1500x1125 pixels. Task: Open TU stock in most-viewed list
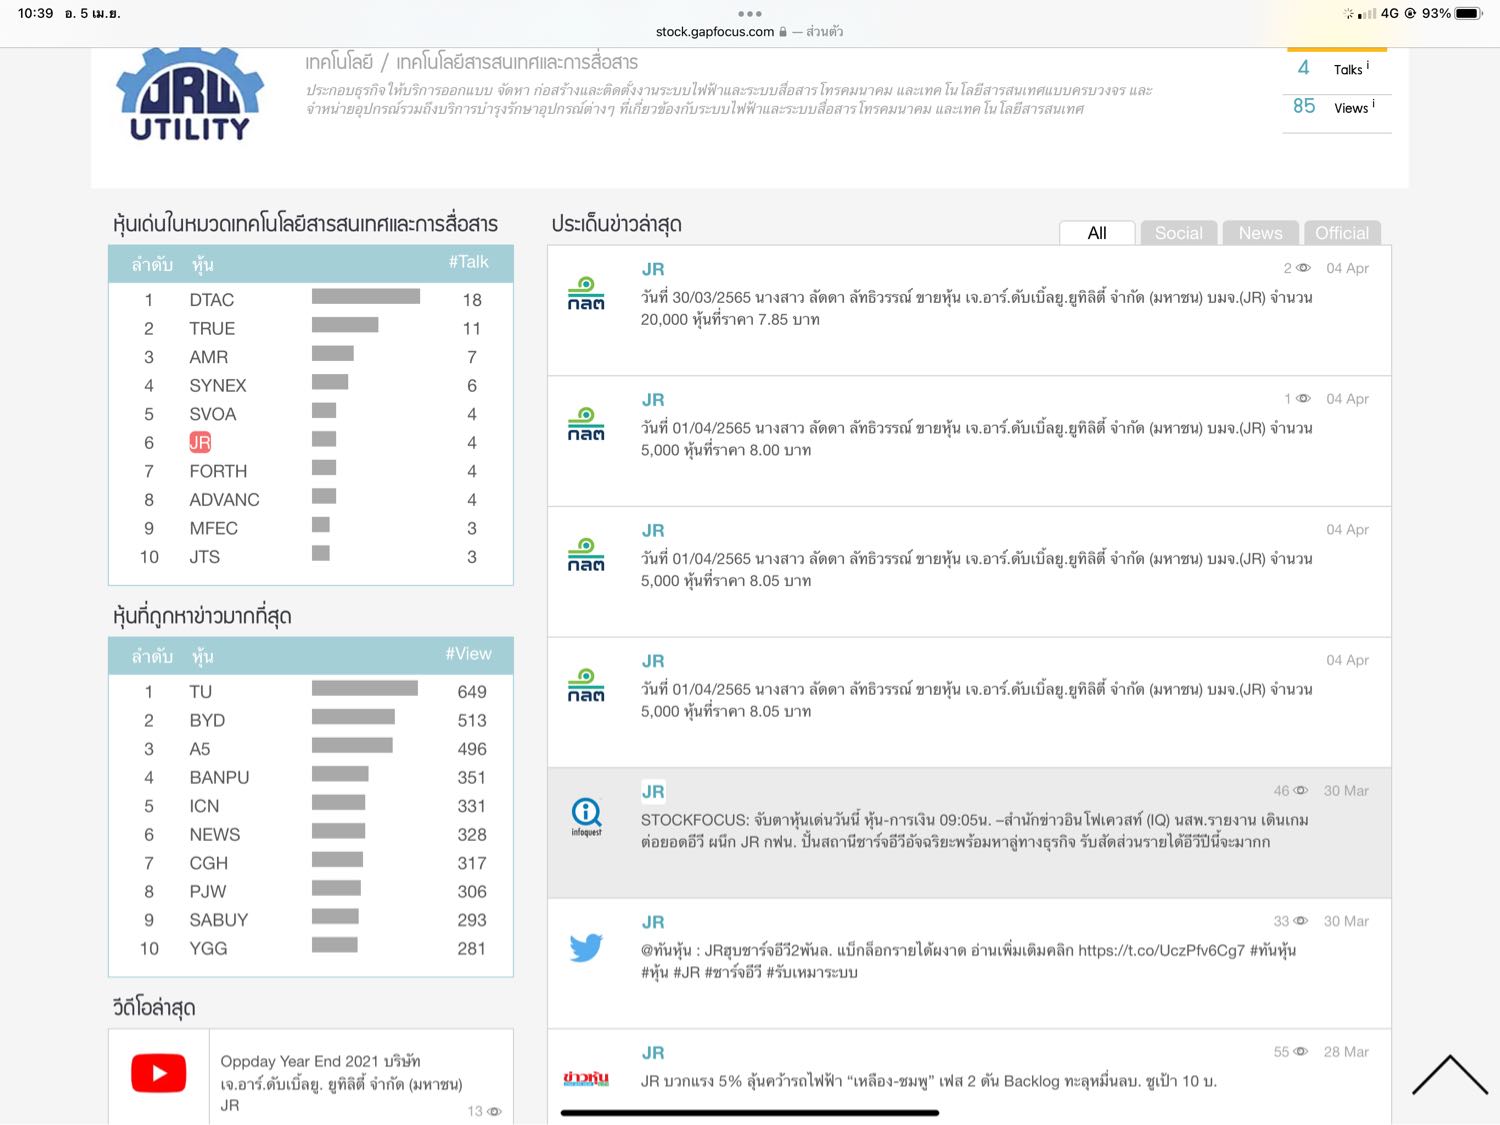[201, 692]
